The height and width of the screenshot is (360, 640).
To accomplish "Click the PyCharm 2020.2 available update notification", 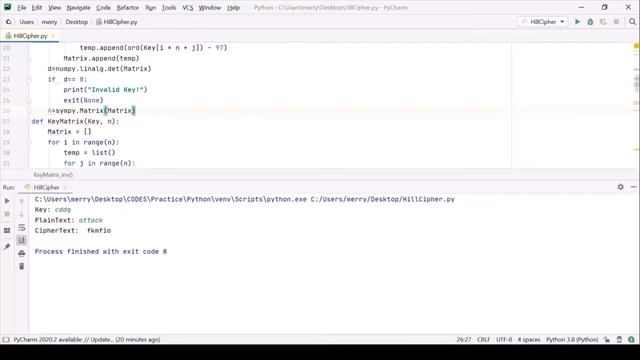I will coord(87,340).
